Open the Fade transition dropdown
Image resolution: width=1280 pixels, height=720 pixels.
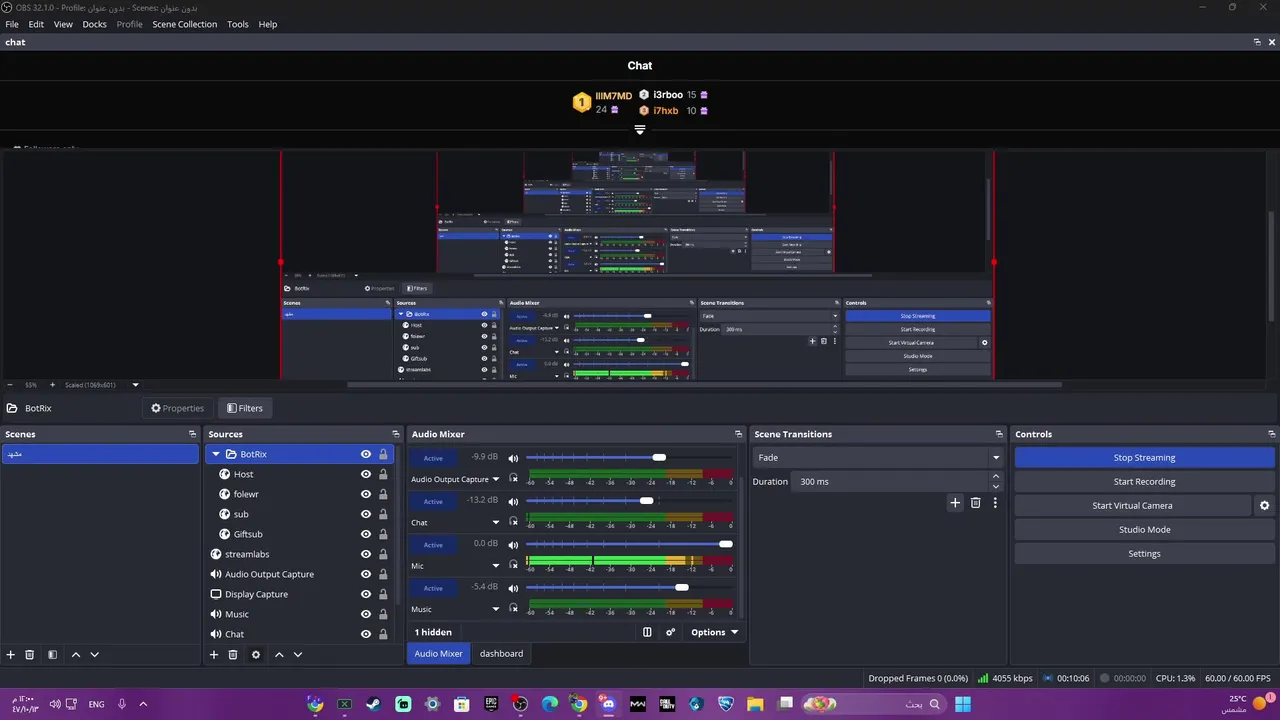pyautogui.click(x=878, y=458)
